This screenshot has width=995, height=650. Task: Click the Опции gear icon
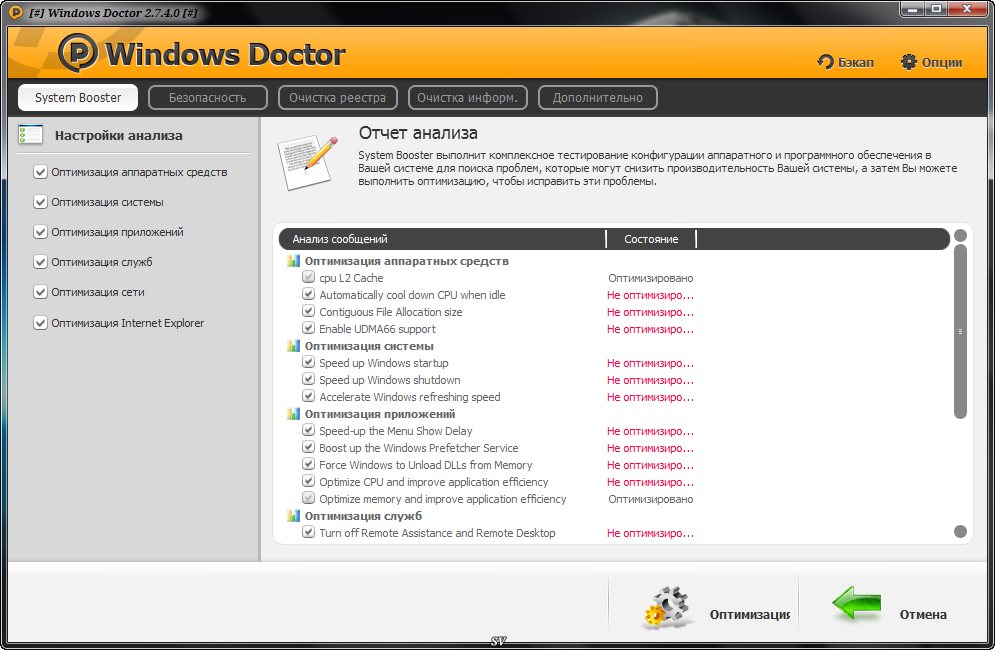909,62
